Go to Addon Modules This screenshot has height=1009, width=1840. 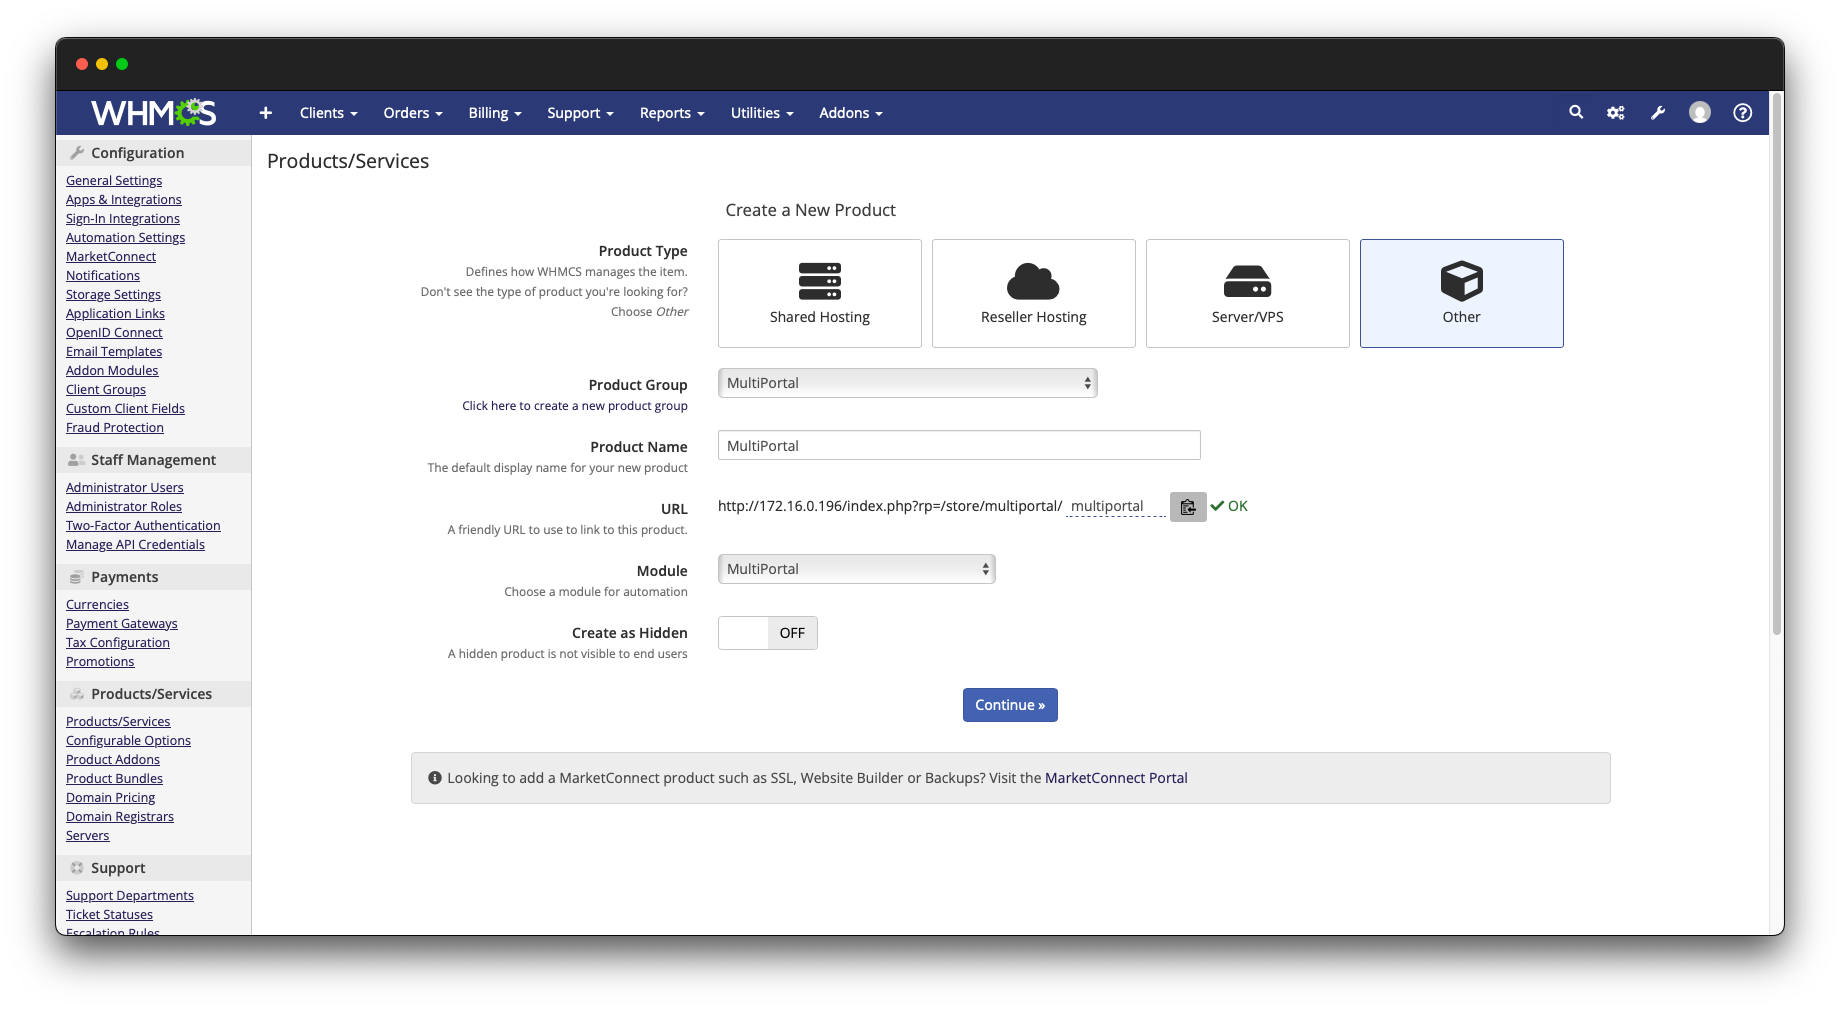pos(112,371)
